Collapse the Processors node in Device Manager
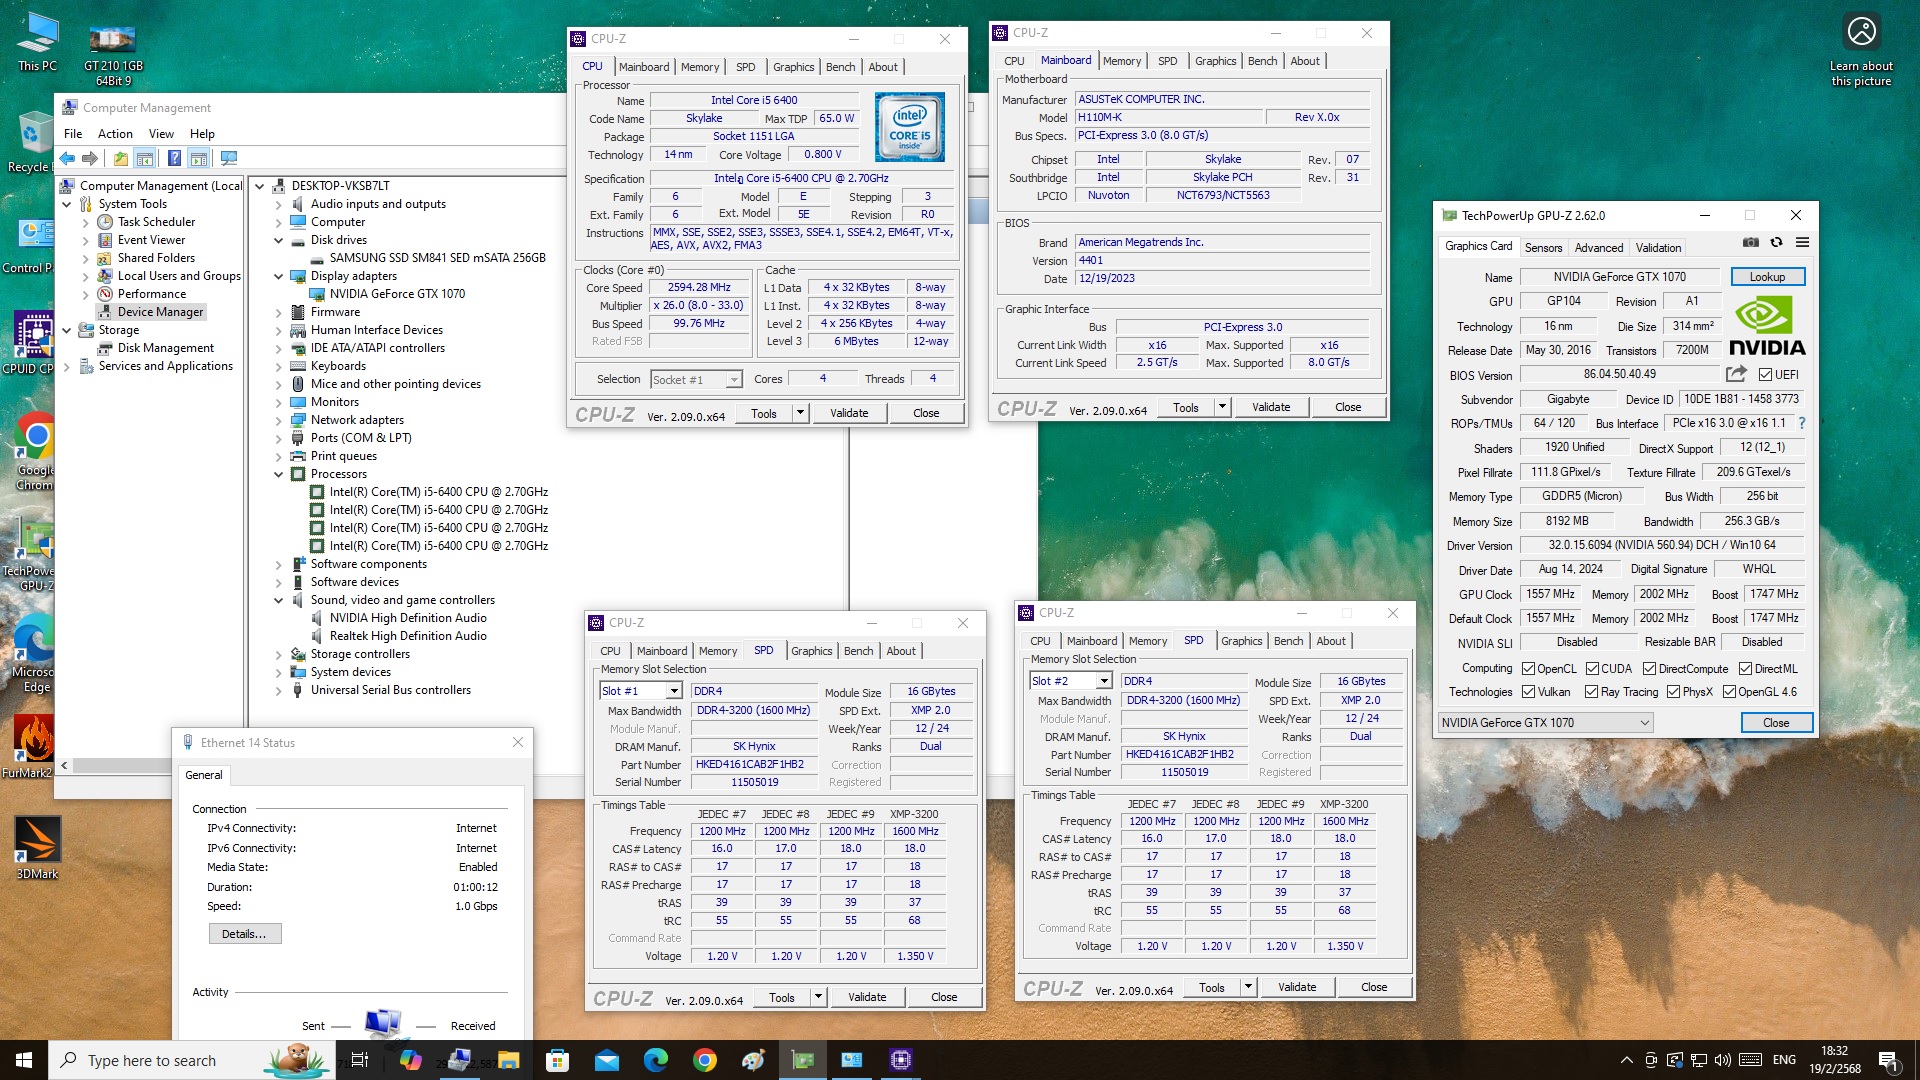Image resolution: width=1920 pixels, height=1080 pixels. point(279,475)
